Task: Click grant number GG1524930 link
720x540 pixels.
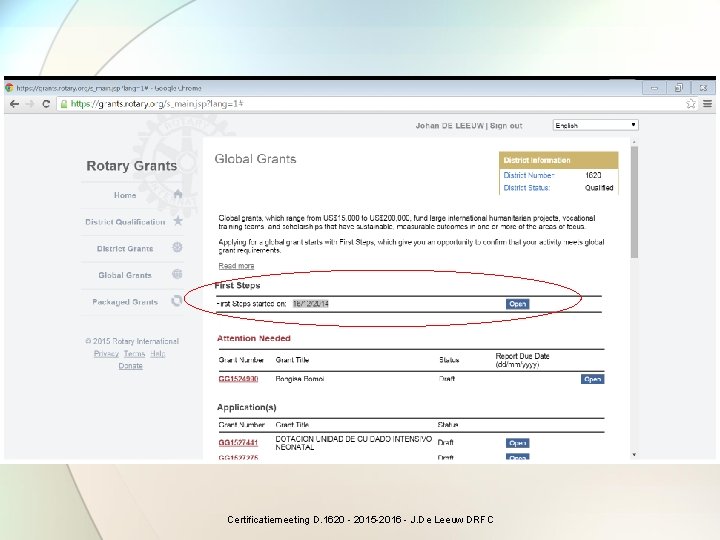Action: (238, 379)
